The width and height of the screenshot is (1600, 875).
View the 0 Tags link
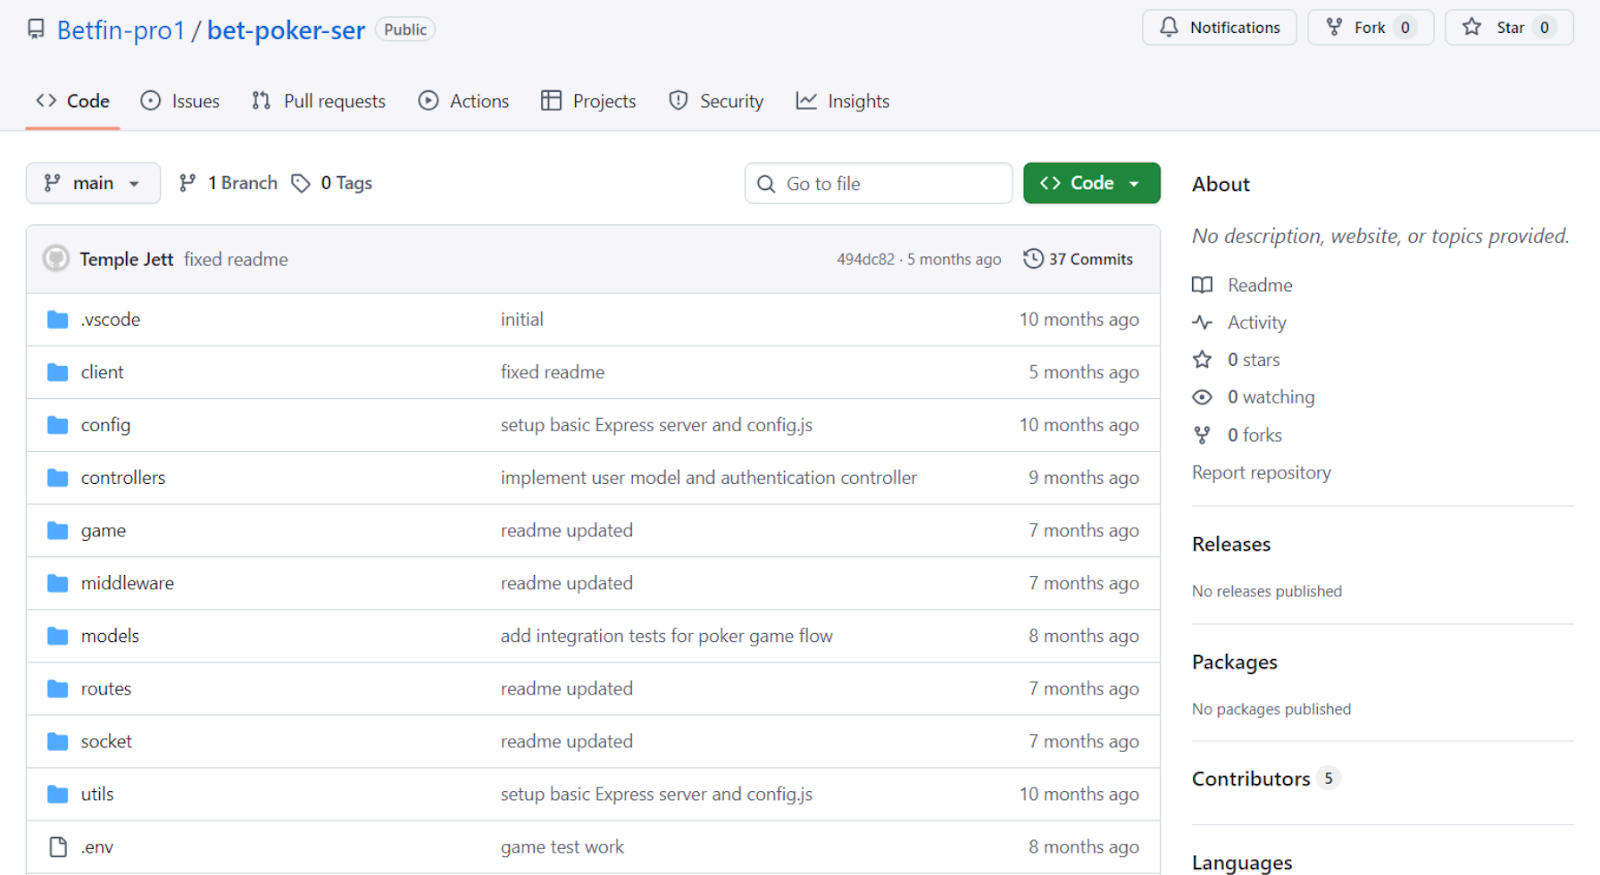332,183
